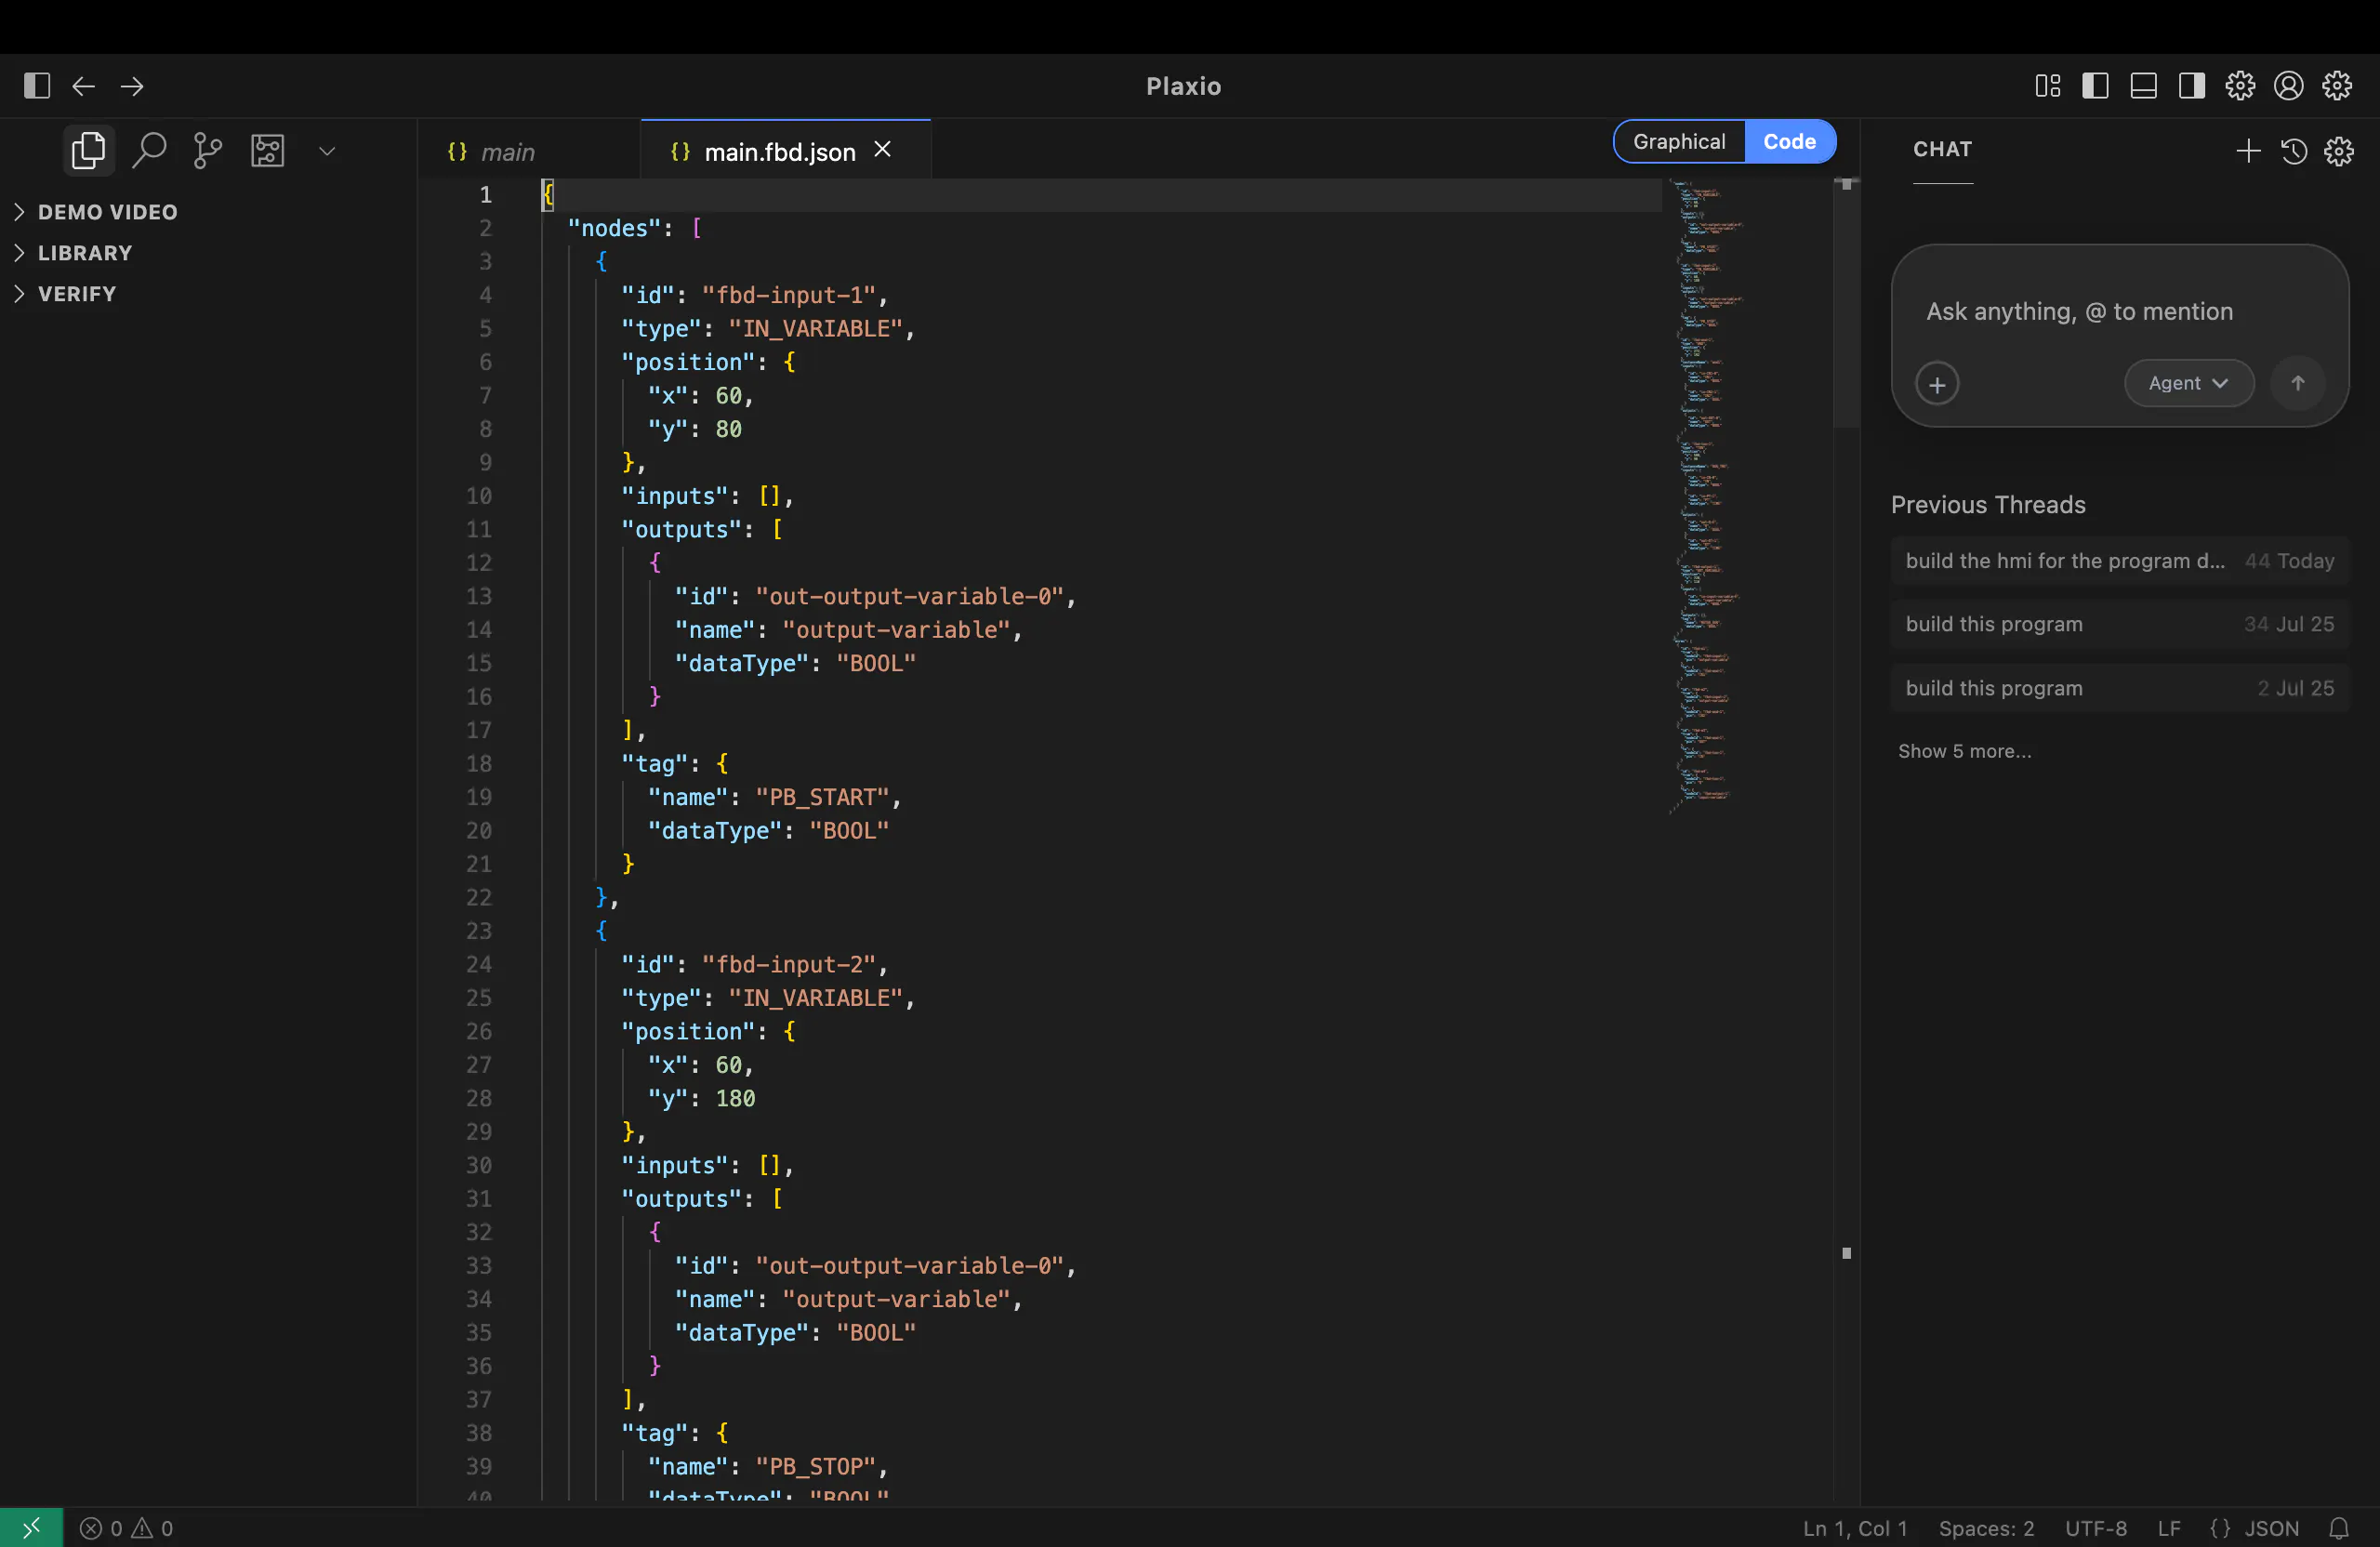Open the first settings gear in the title bar
Viewport: 2380px width, 1547px height.
pyautogui.click(x=2240, y=86)
